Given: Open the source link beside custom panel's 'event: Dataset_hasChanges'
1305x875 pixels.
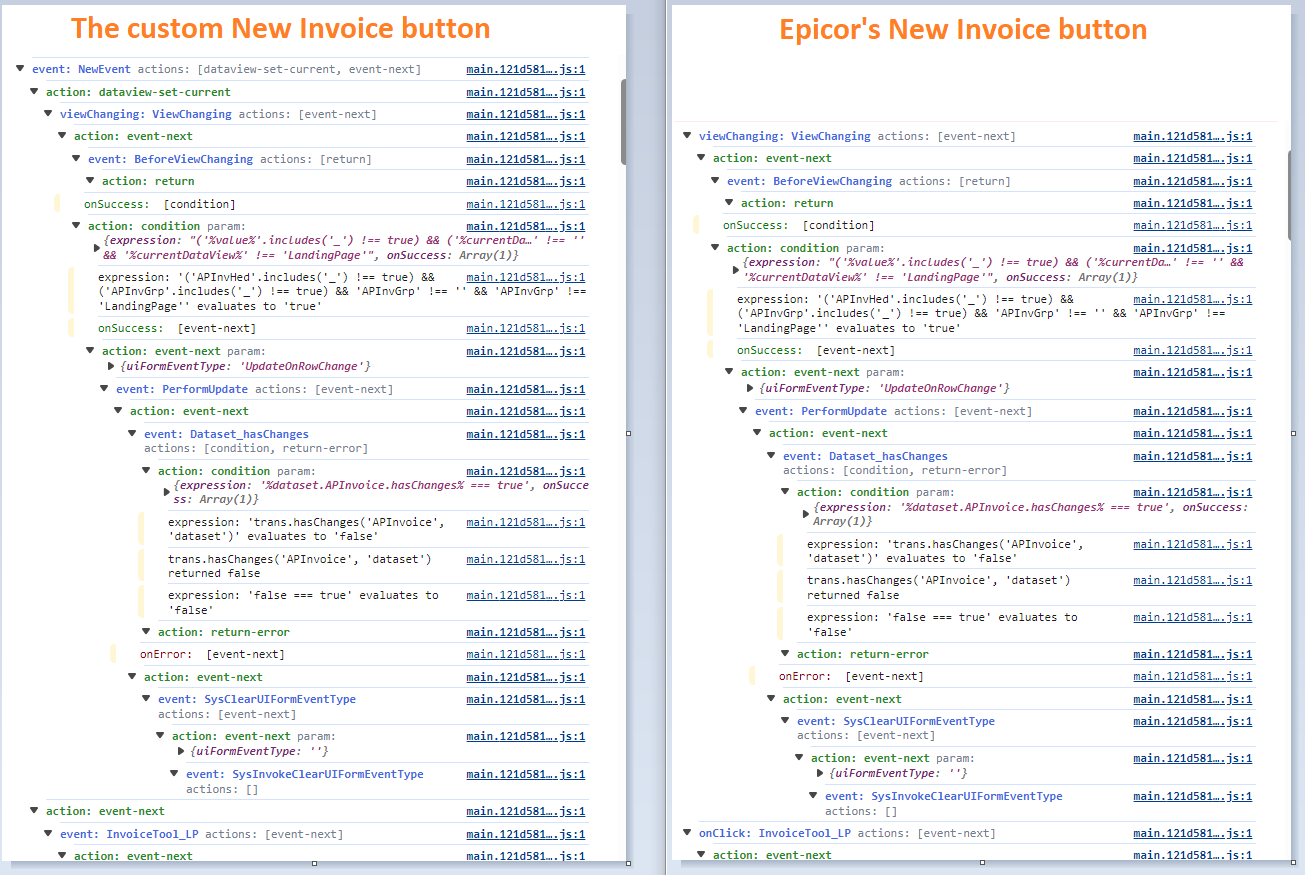Looking at the screenshot, I should 526,434.
